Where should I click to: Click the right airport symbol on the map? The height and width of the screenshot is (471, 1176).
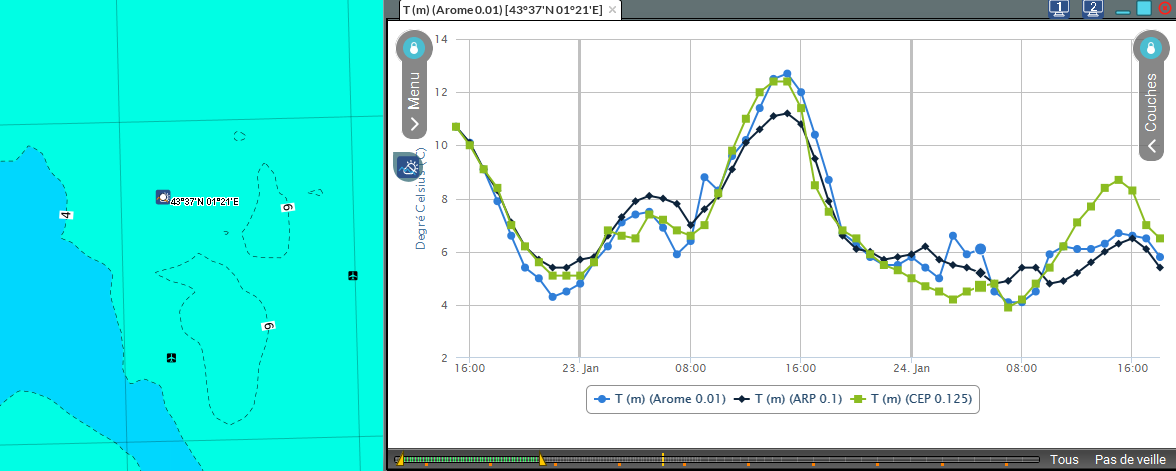(352, 275)
